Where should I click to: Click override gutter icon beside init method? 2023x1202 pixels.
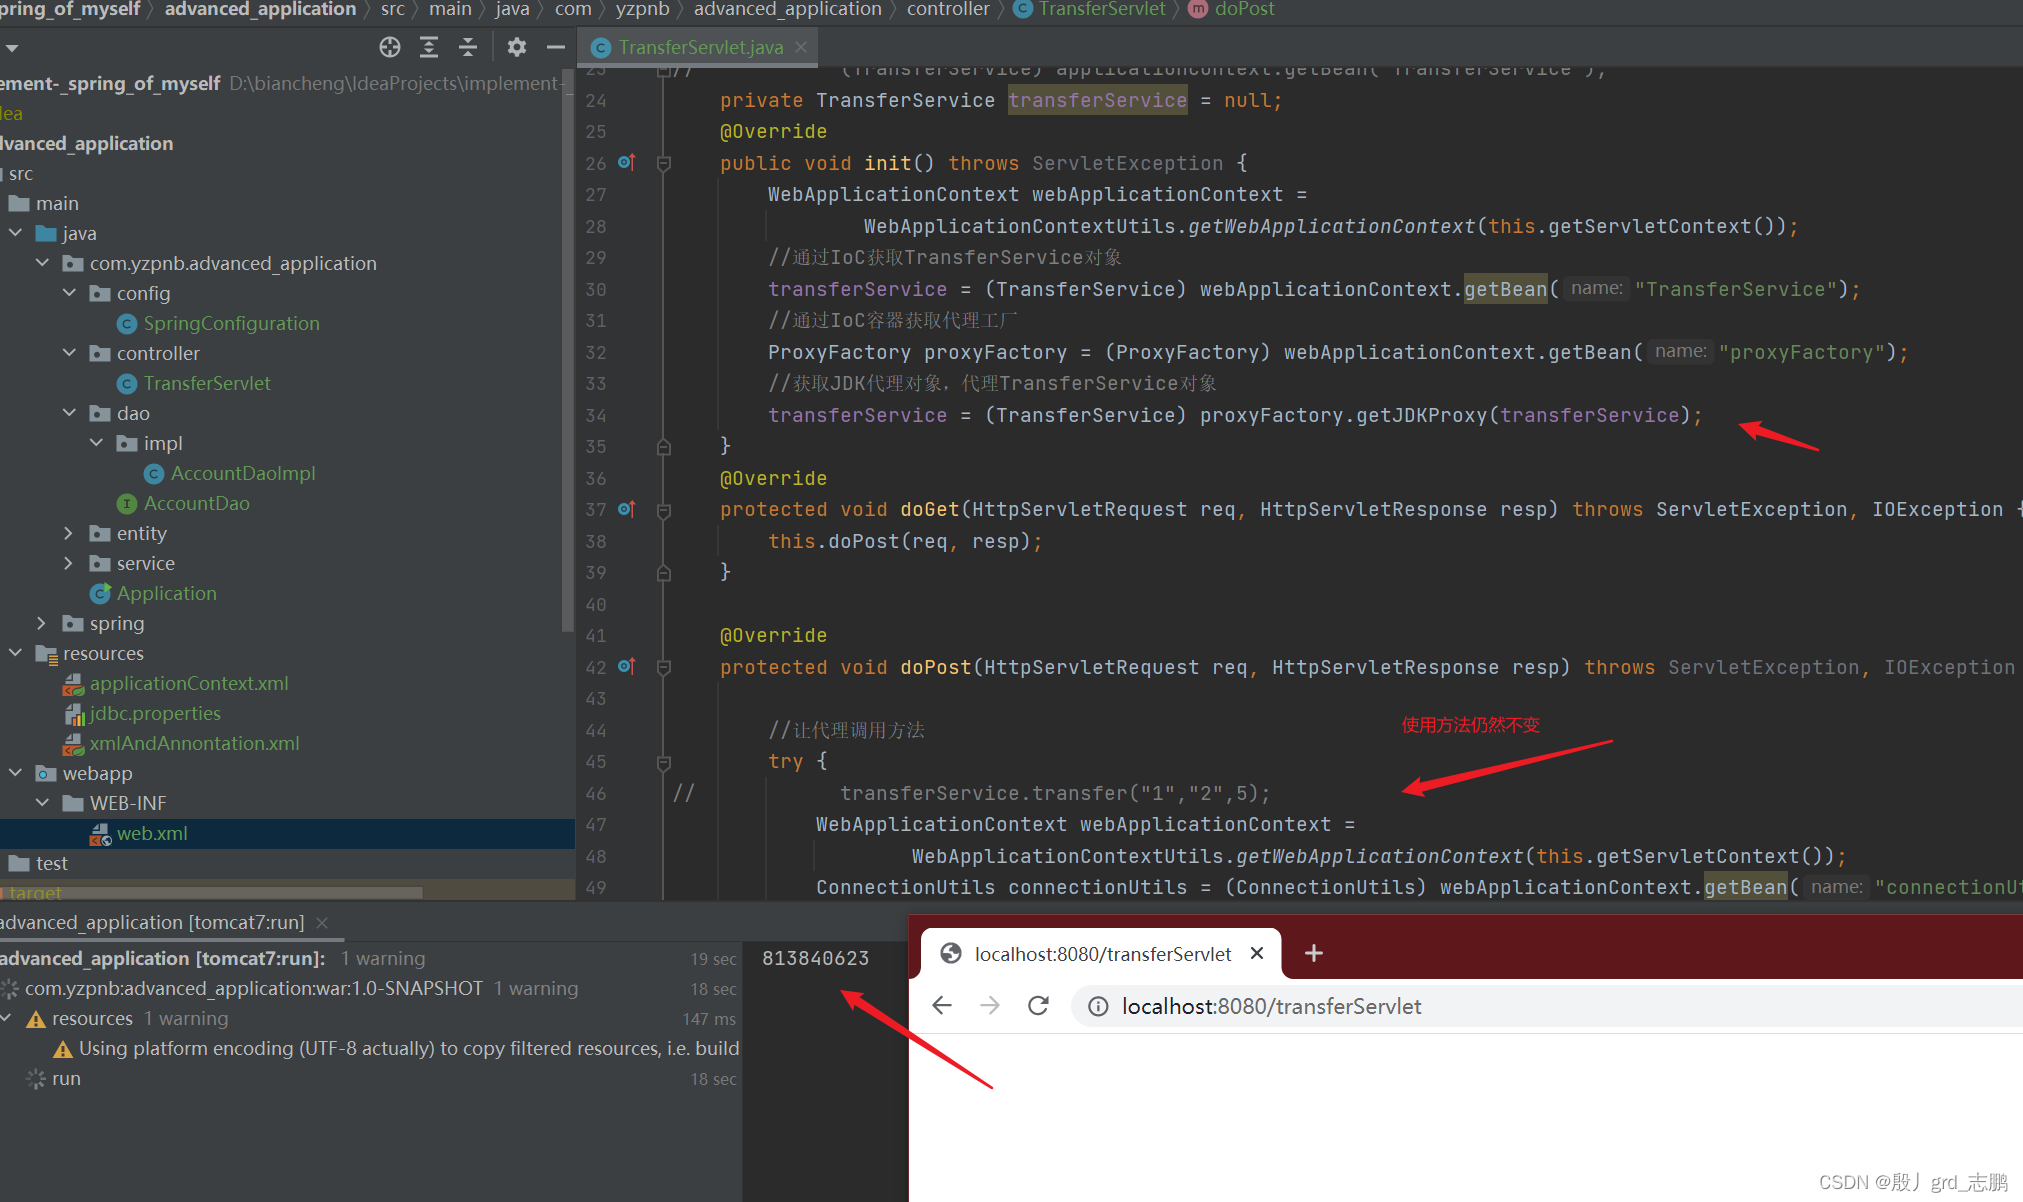tap(627, 162)
